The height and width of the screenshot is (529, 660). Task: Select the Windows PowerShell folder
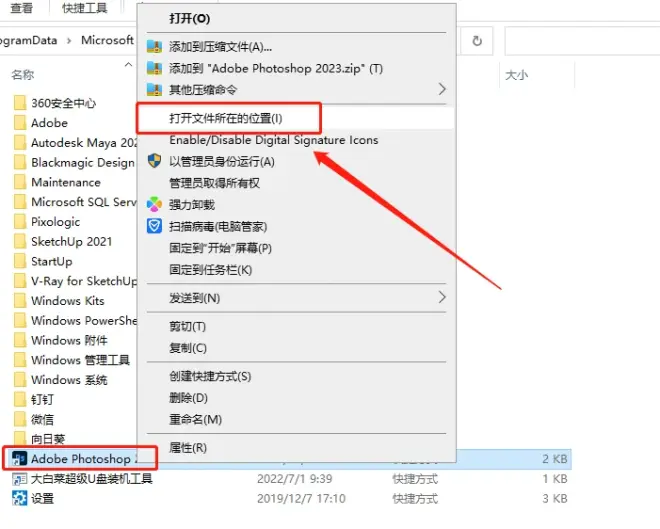click(x=75, y=320)
